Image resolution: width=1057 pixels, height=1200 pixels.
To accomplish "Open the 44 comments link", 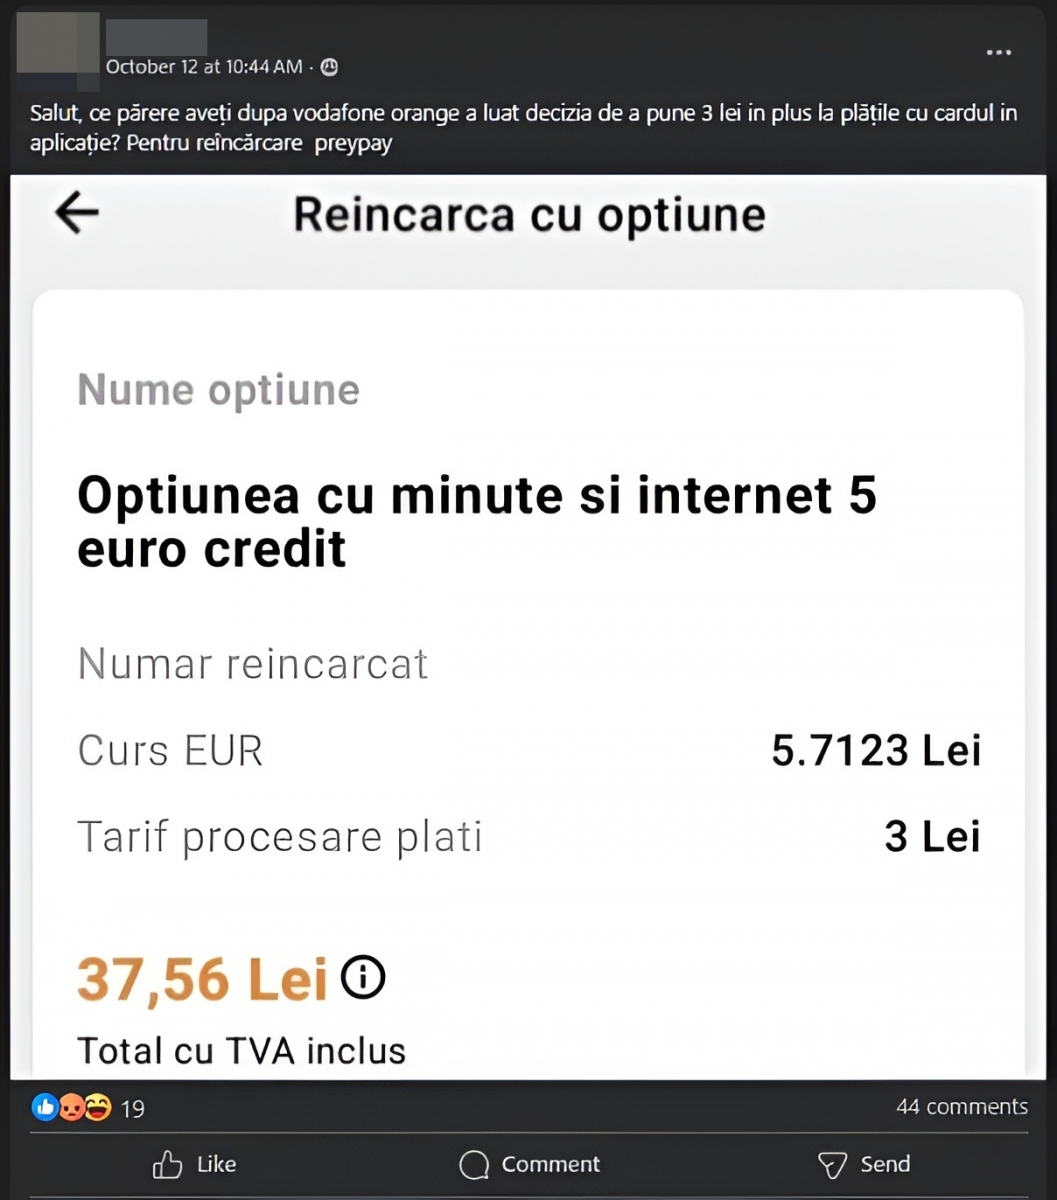I will point(961,1107).
